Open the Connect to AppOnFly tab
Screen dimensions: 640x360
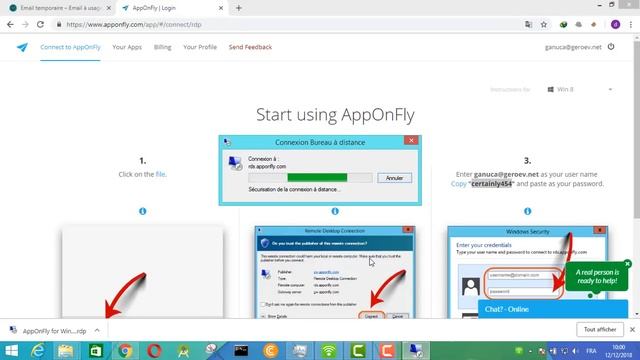[x=70, y=47]
